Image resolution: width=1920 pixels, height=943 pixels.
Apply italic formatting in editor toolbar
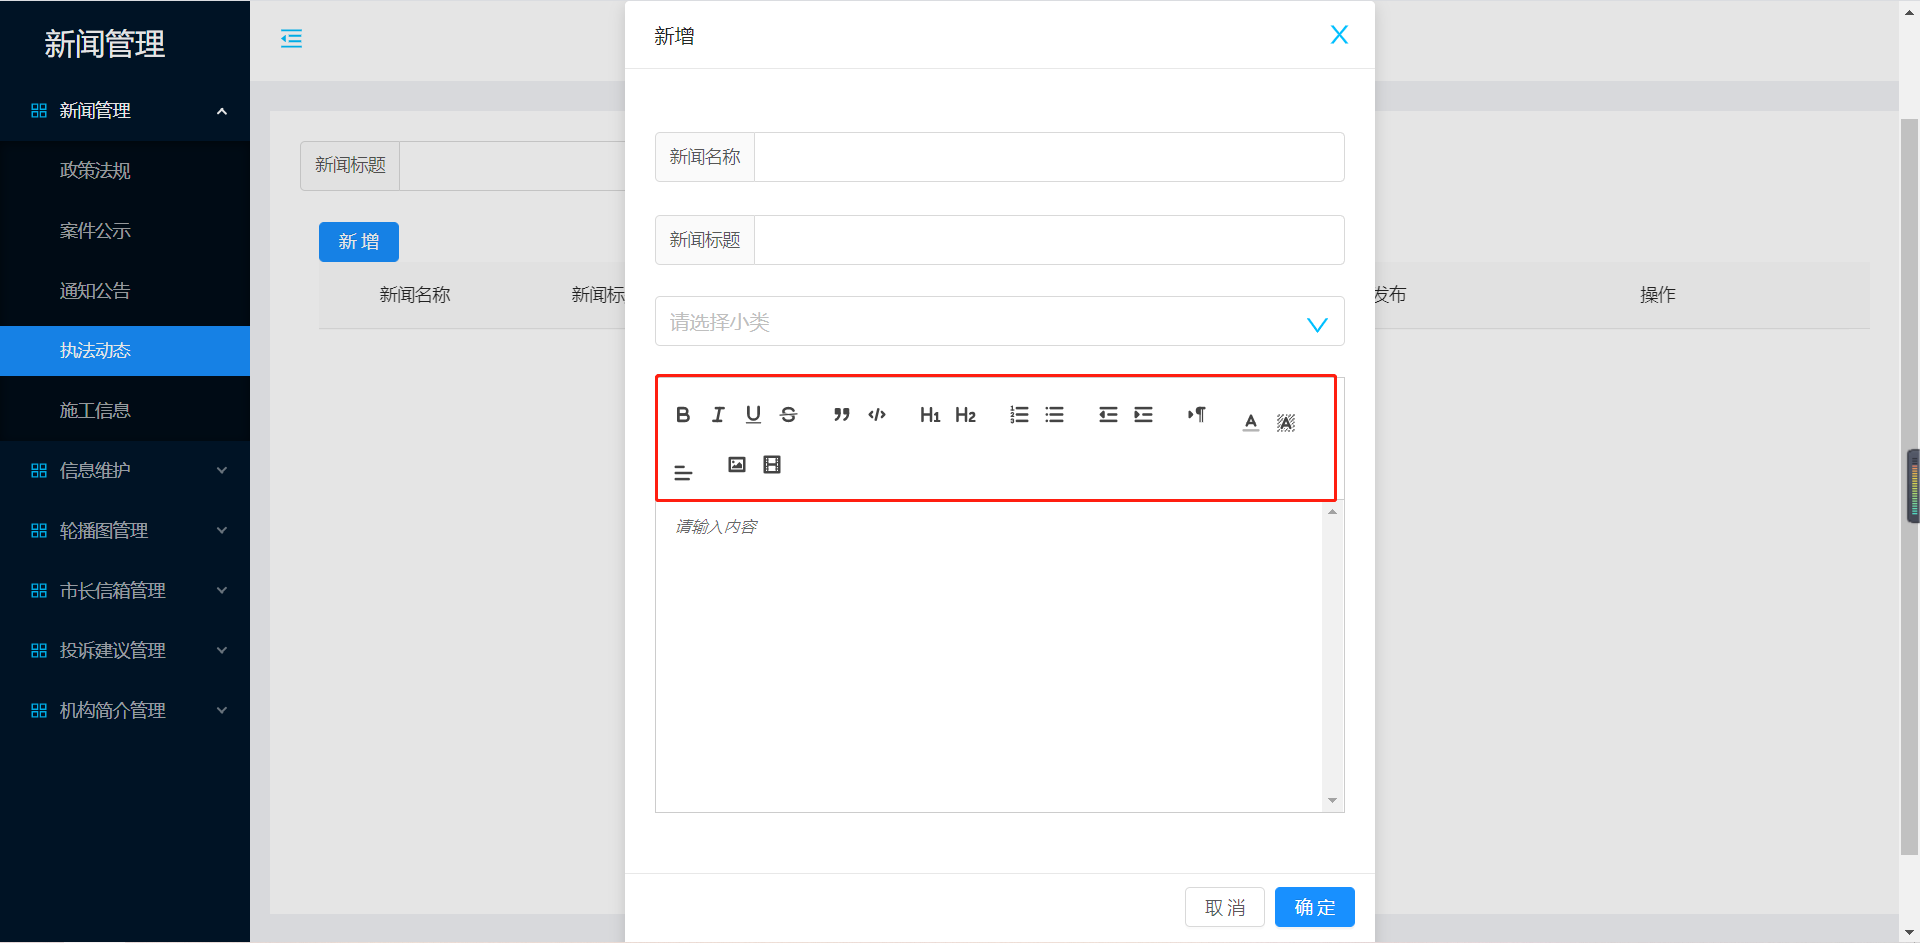click(x=718, y=415)
